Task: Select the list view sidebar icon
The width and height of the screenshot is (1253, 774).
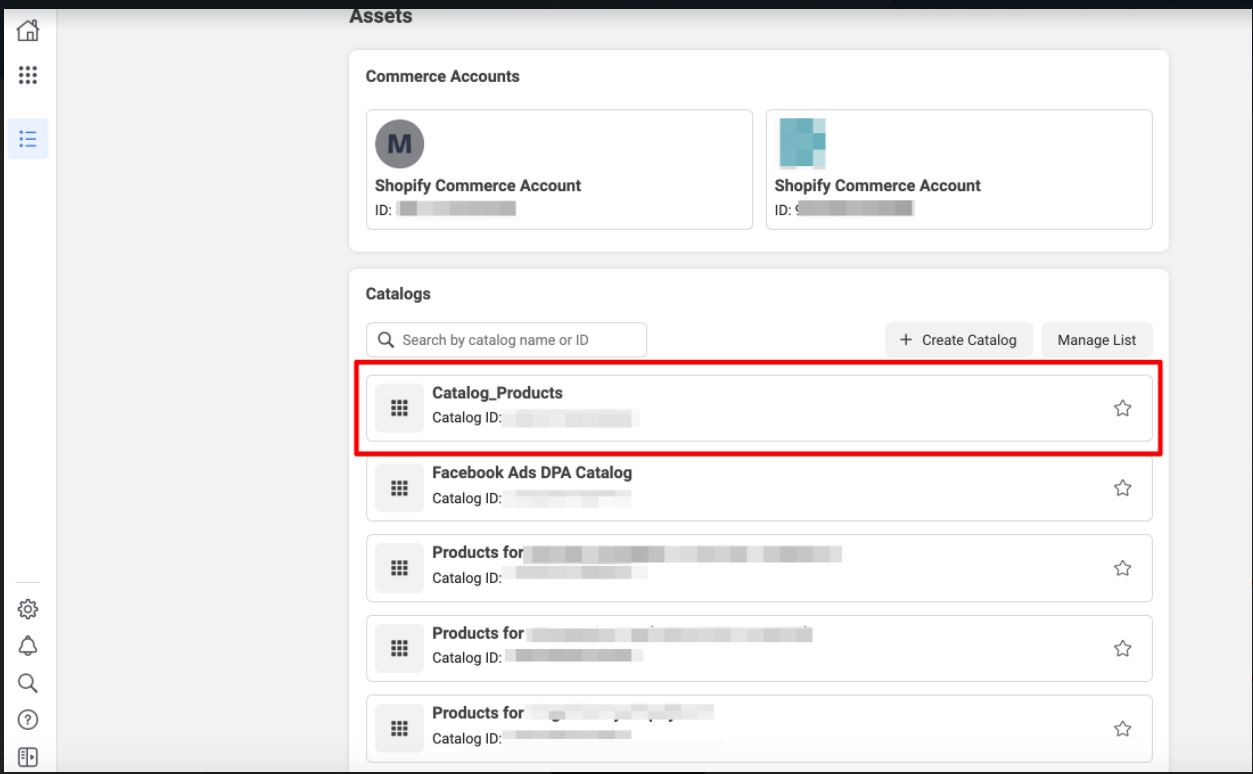Action: click(x=28, y=138)
